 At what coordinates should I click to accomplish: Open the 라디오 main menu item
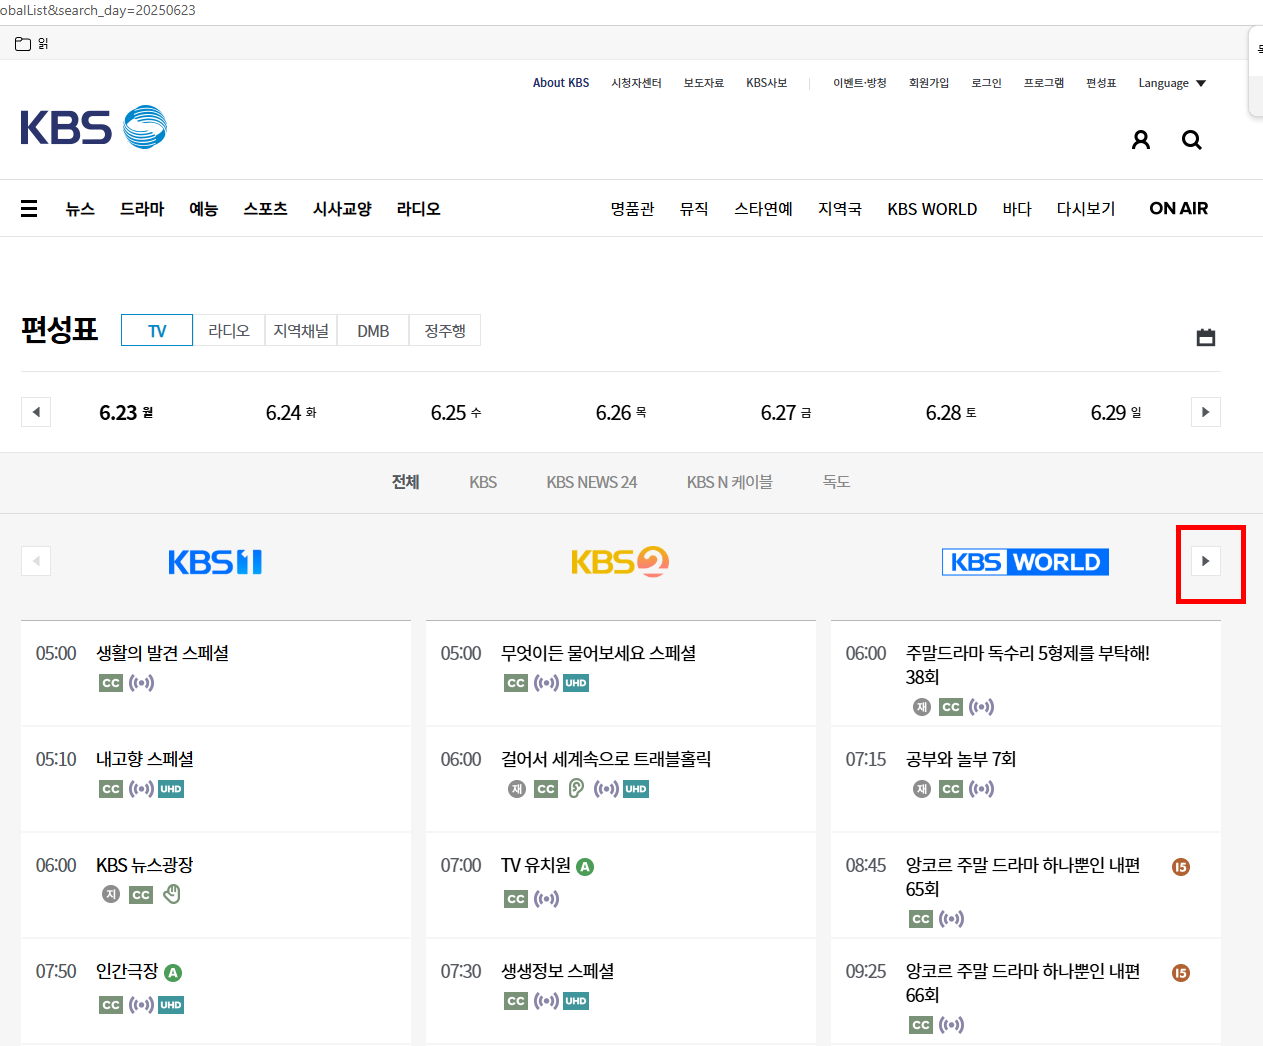pos(419,209)
